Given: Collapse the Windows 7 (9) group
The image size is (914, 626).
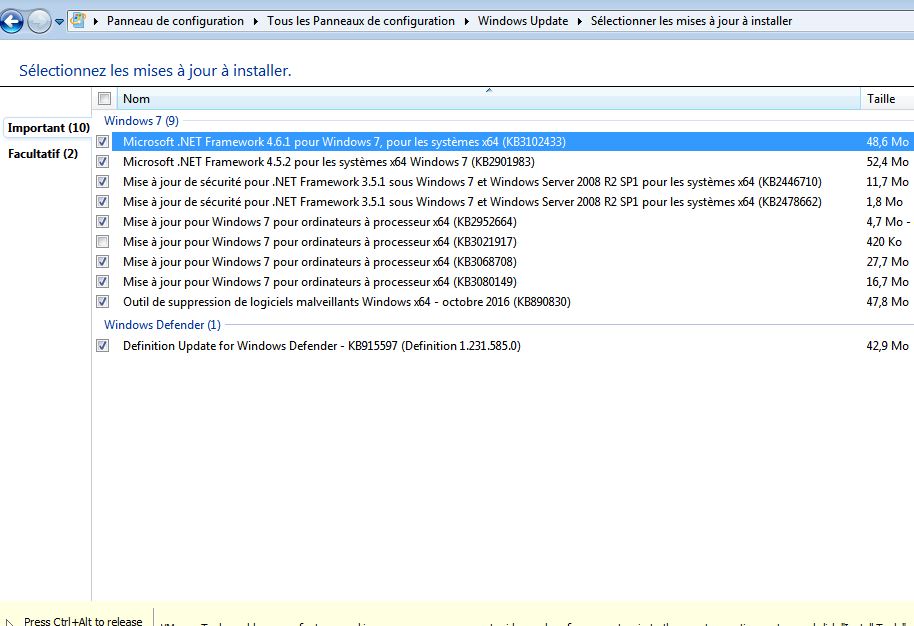Looking at the screenshot, I should pyautogui.click(x=141, y=121).
